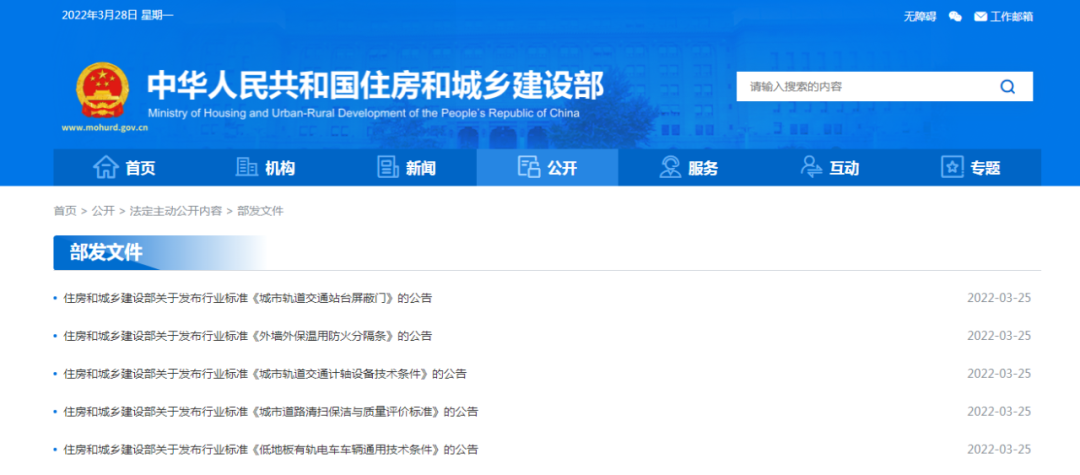This screenshot has height=475, width=1080.
Task: Click the ministry title 中华人民共和国住房和城乡建设部
Action: 375,85
